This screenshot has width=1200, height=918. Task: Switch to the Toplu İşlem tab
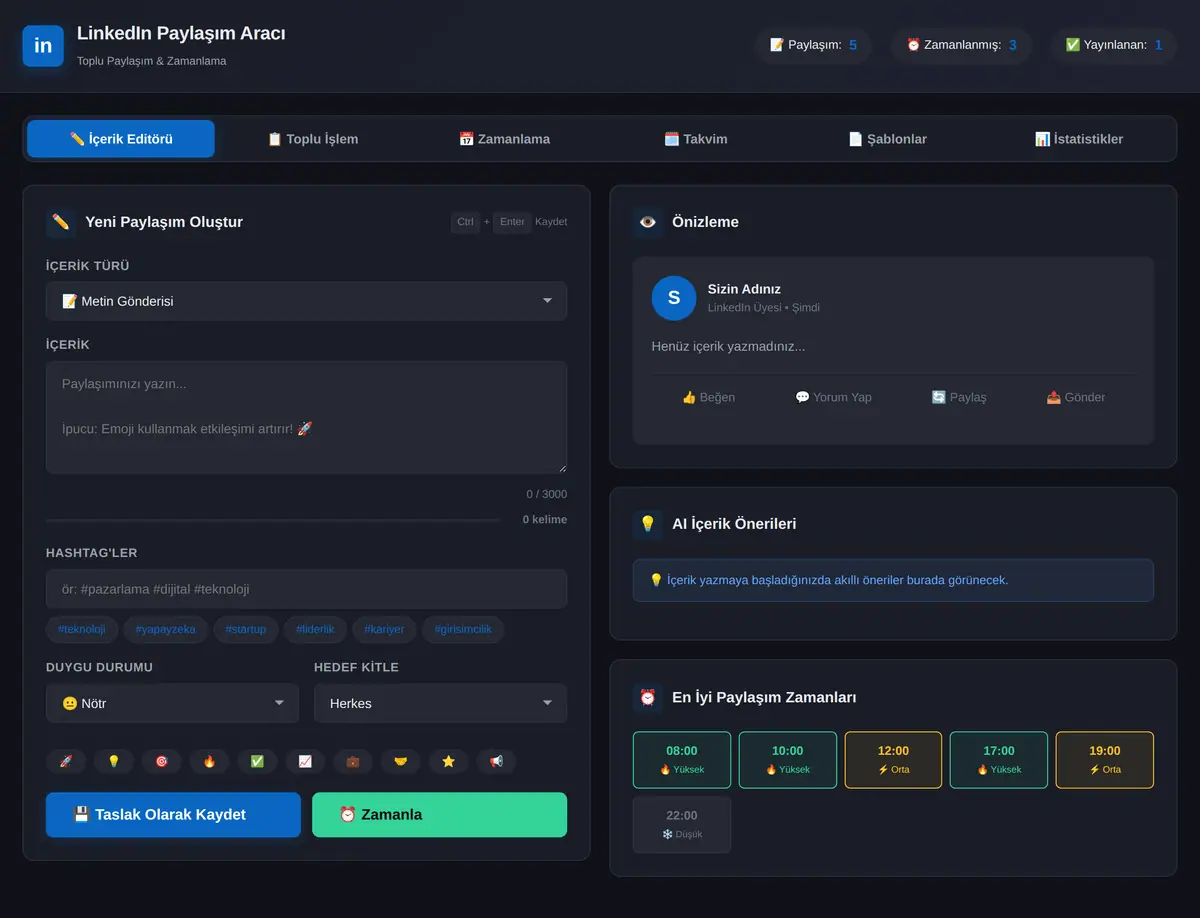[312, 139]
